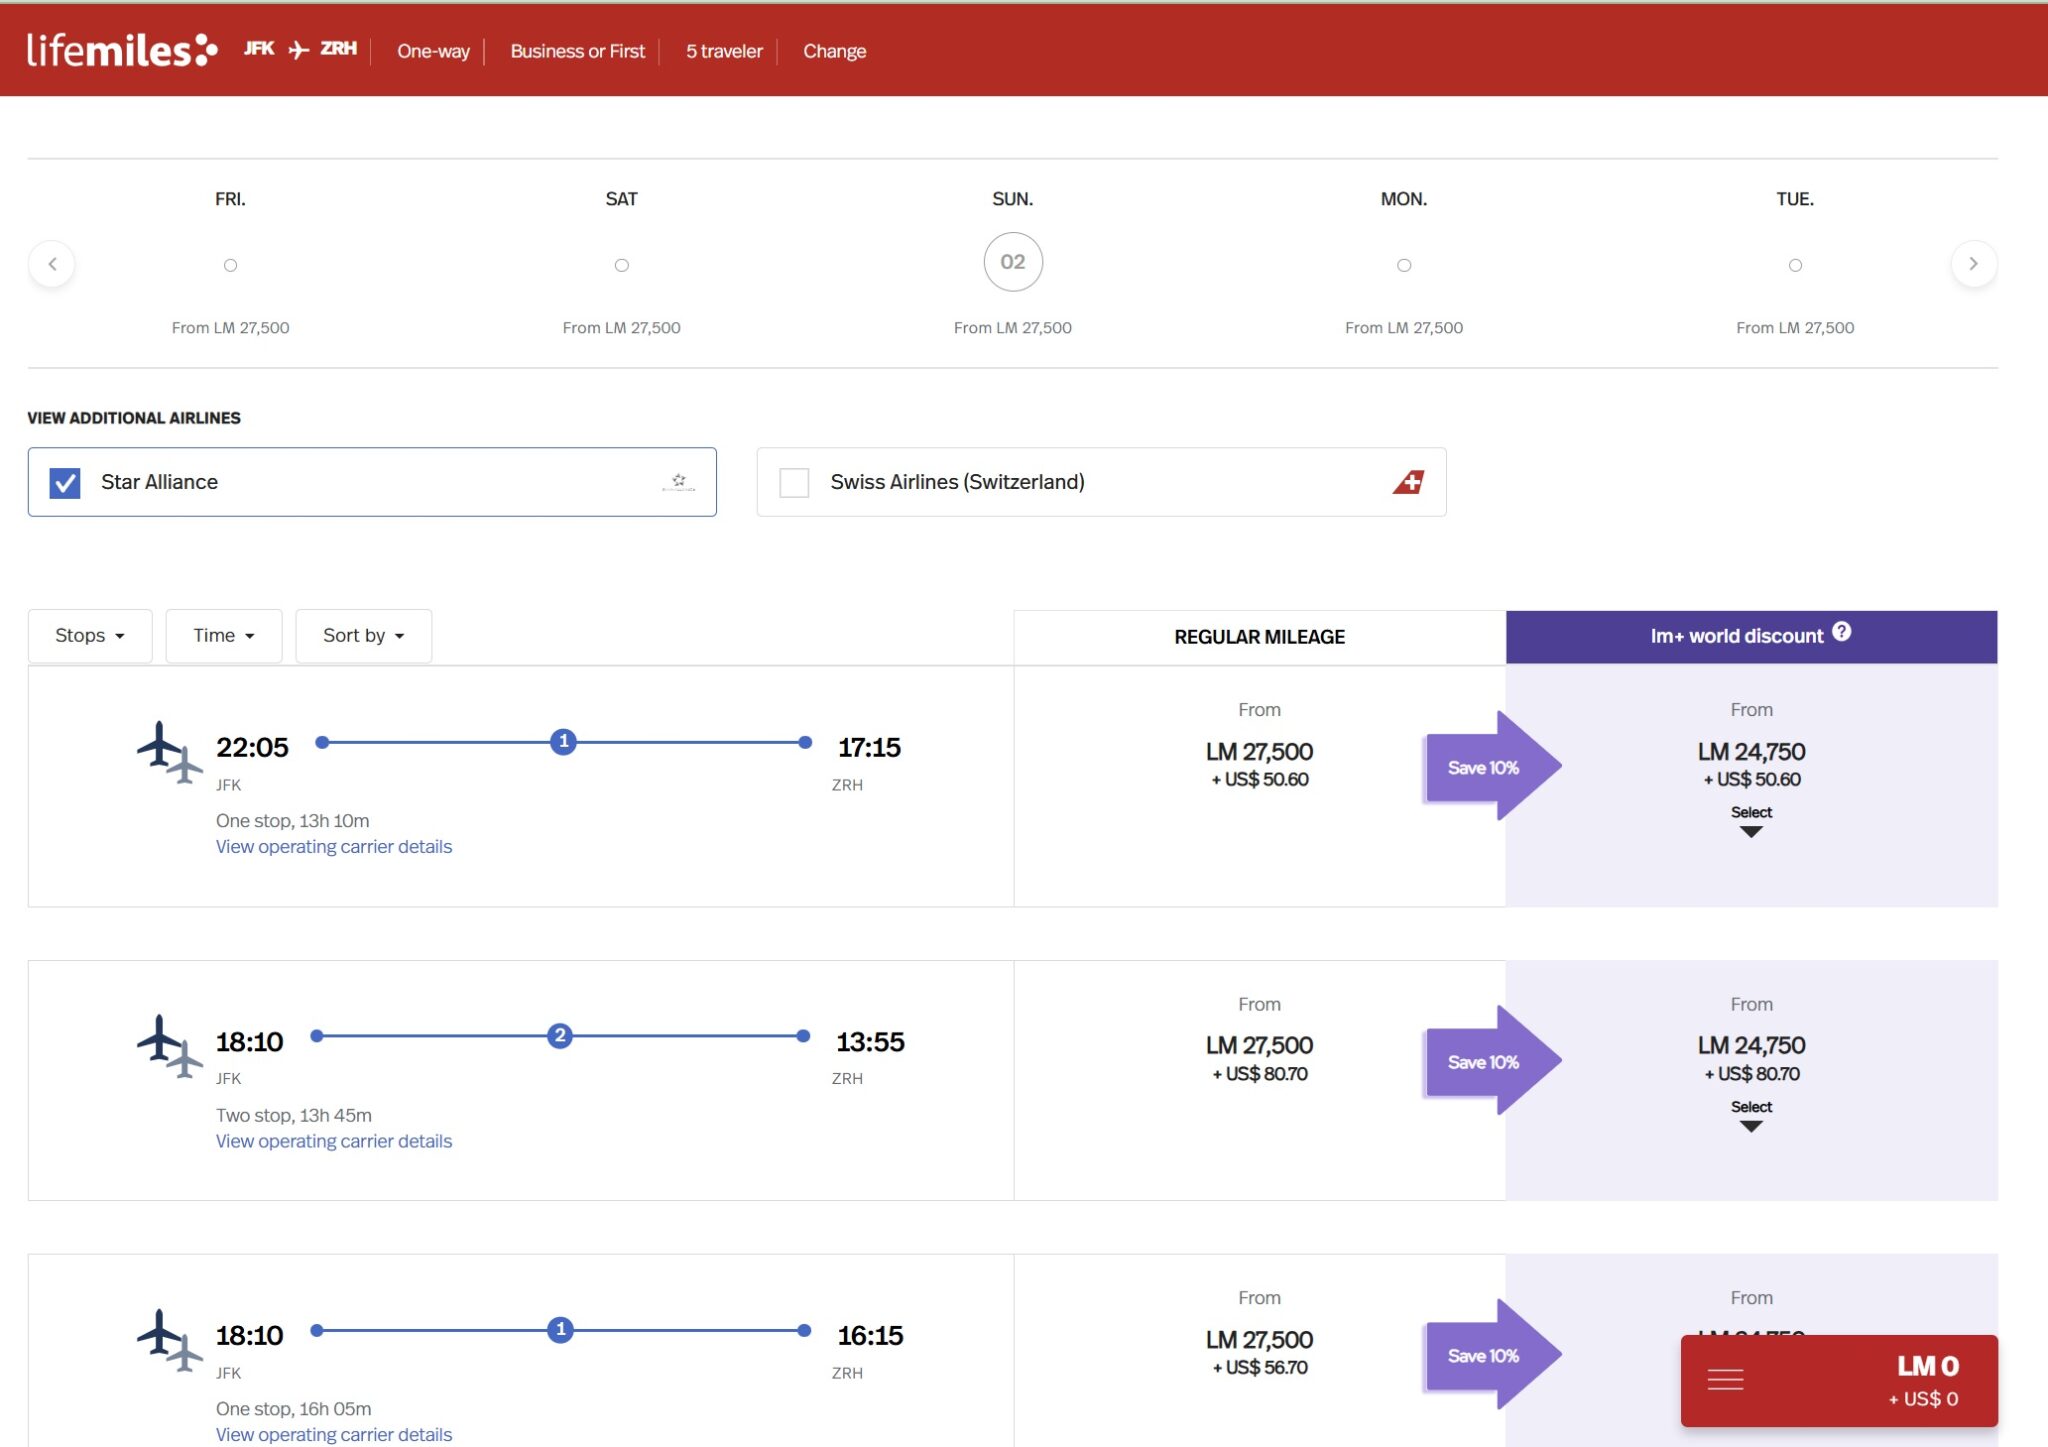Click Change in the header bar
Image resolution: width=2048 pixels, height=1447 pixels.
click(x=834, y=51)
